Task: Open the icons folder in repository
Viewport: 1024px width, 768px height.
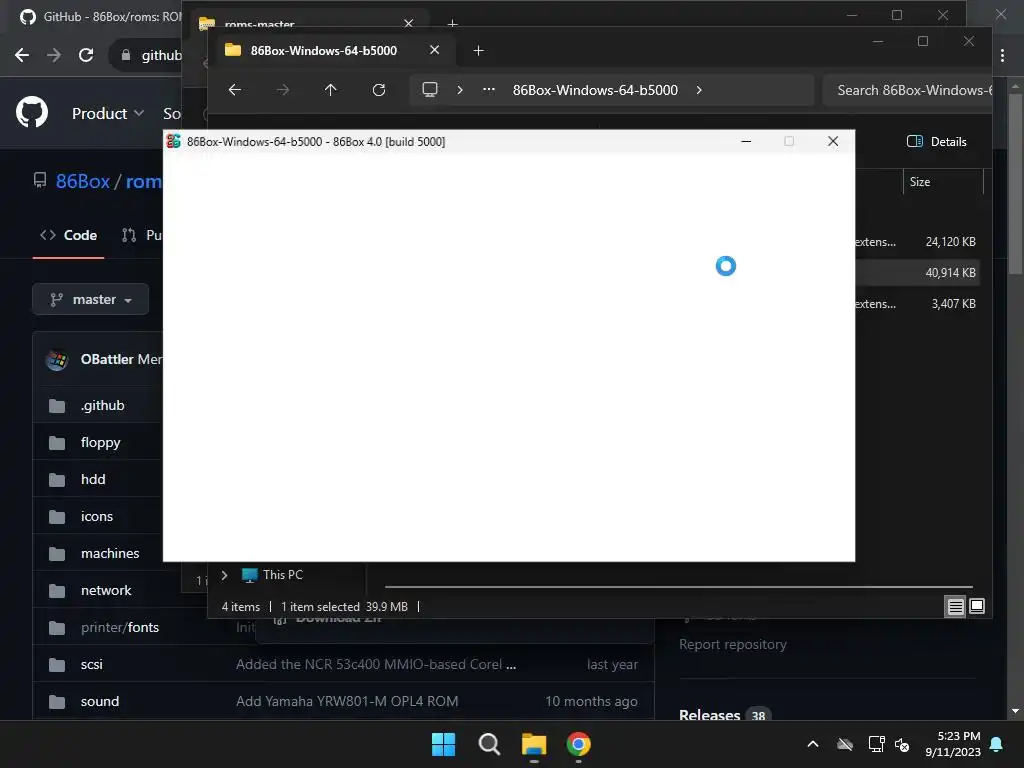Action: 97,517
